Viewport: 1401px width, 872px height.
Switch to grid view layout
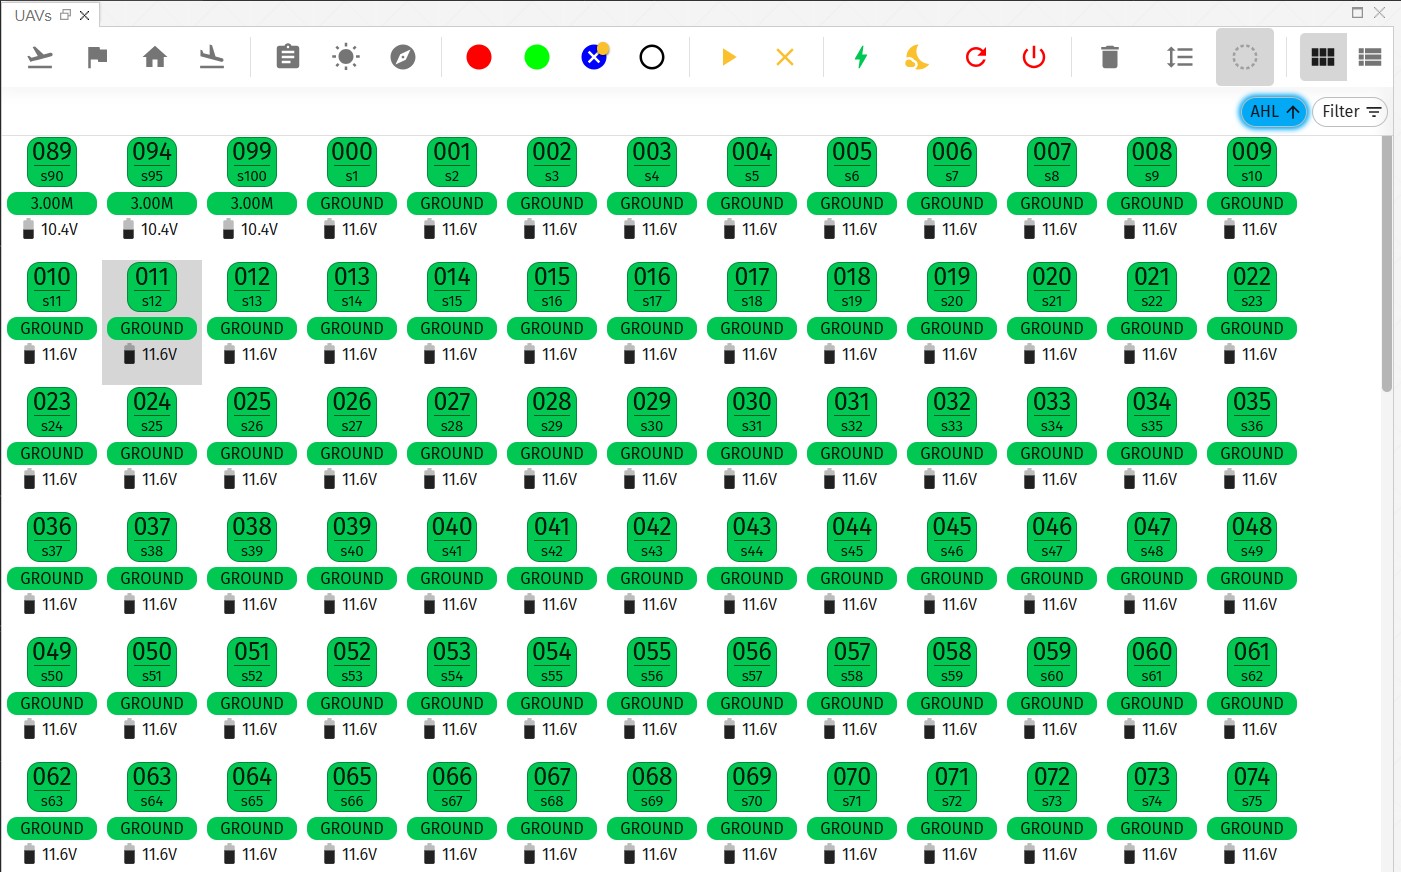pos(1323,57)
